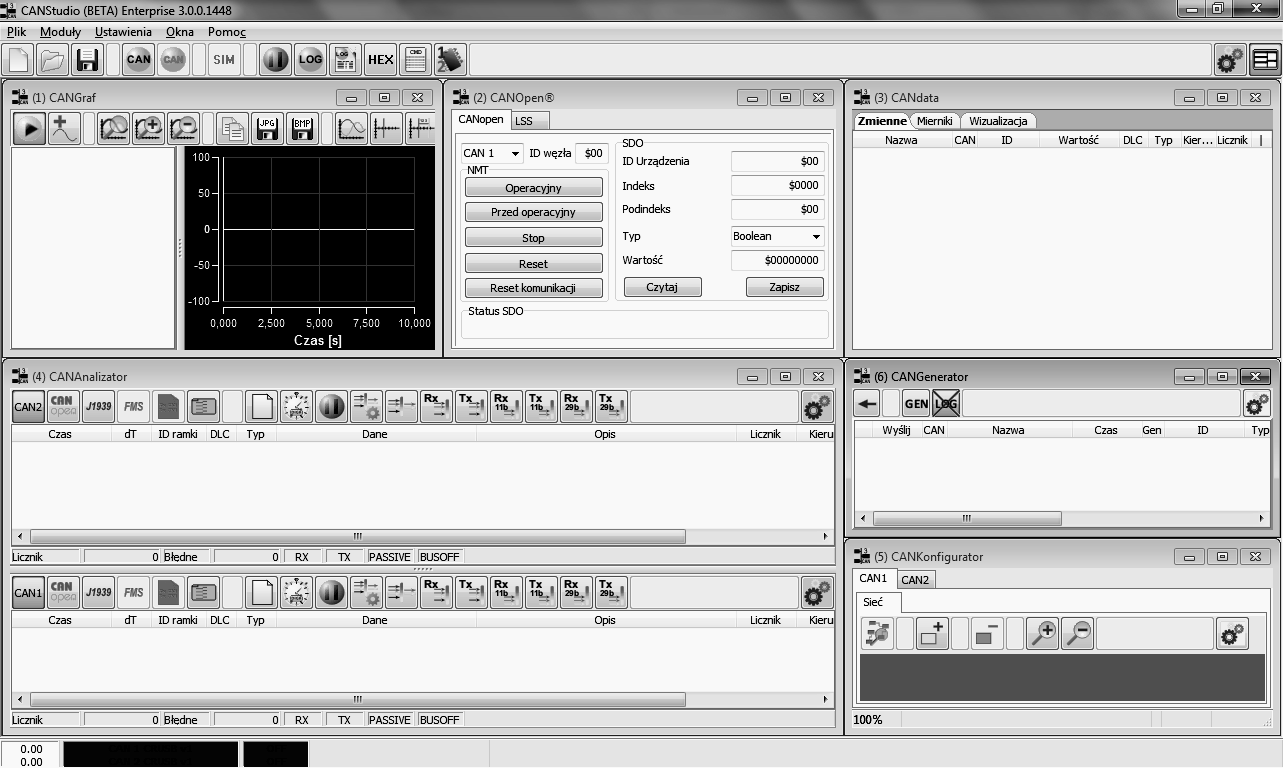Viewport: 1283px width, 768px height.
Task: Save project with floppy disk icon
Action: click(x=86, y=60)
